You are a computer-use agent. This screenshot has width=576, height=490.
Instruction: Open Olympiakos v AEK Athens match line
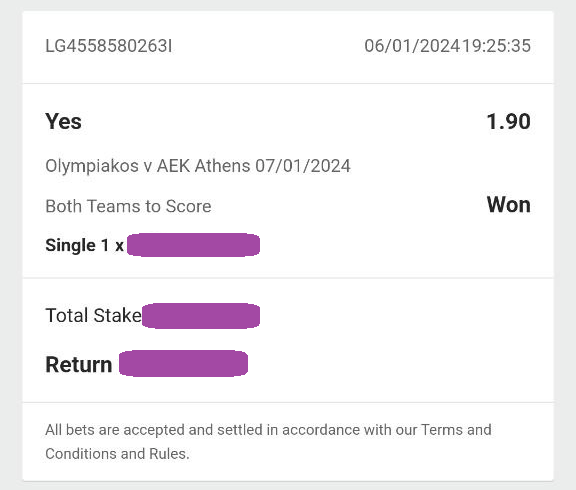198,166
